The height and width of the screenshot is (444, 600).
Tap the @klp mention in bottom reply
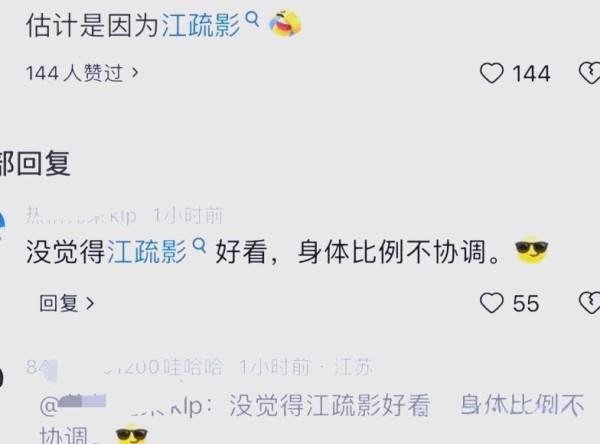[121, 406]
